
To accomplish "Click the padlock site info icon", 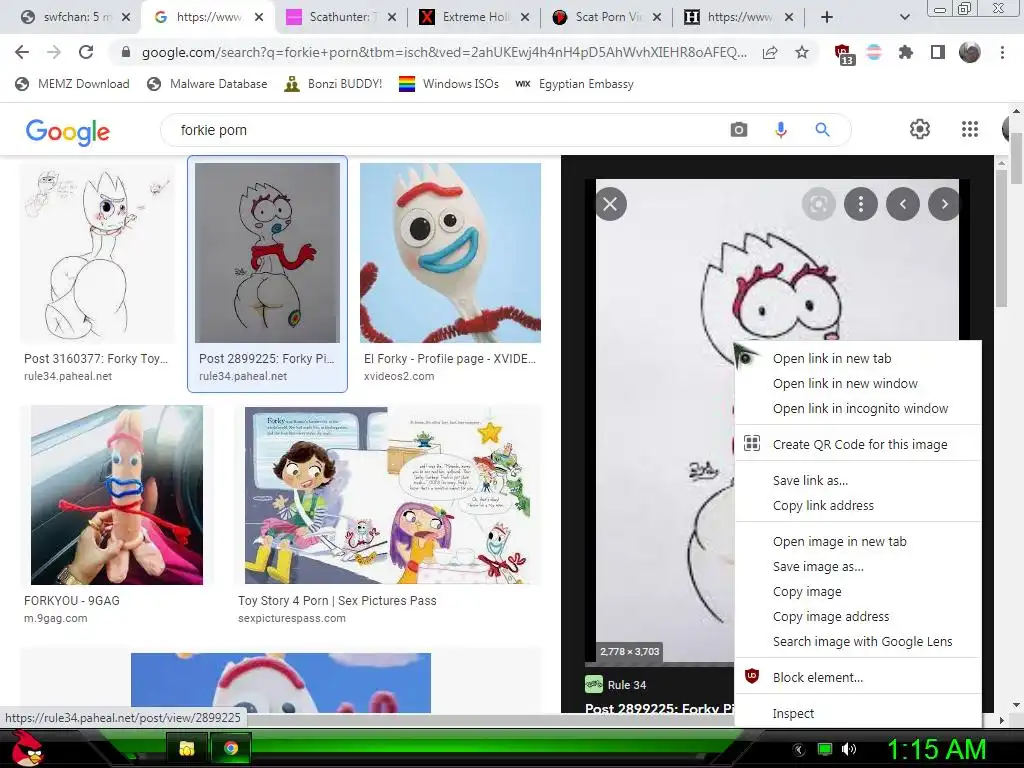I will (126, 52).
